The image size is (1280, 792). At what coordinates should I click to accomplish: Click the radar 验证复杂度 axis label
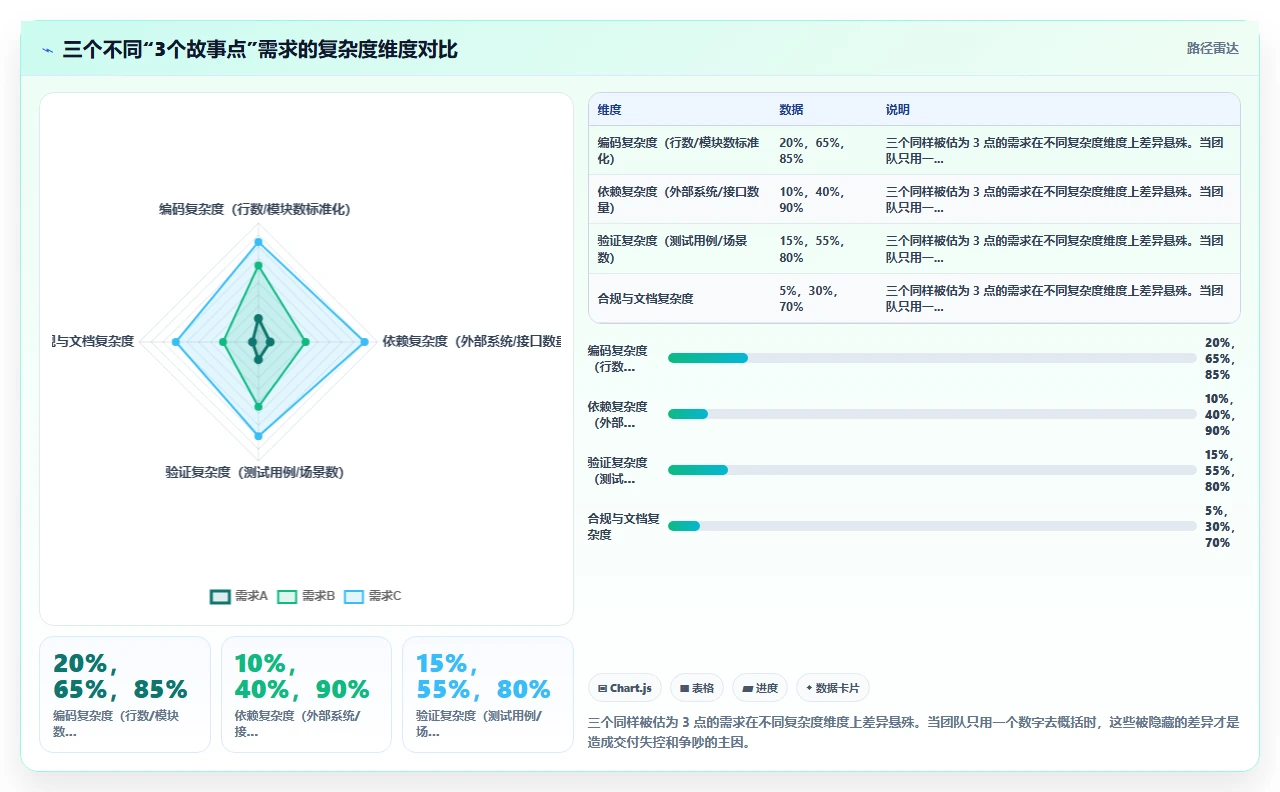coord(255,472)
